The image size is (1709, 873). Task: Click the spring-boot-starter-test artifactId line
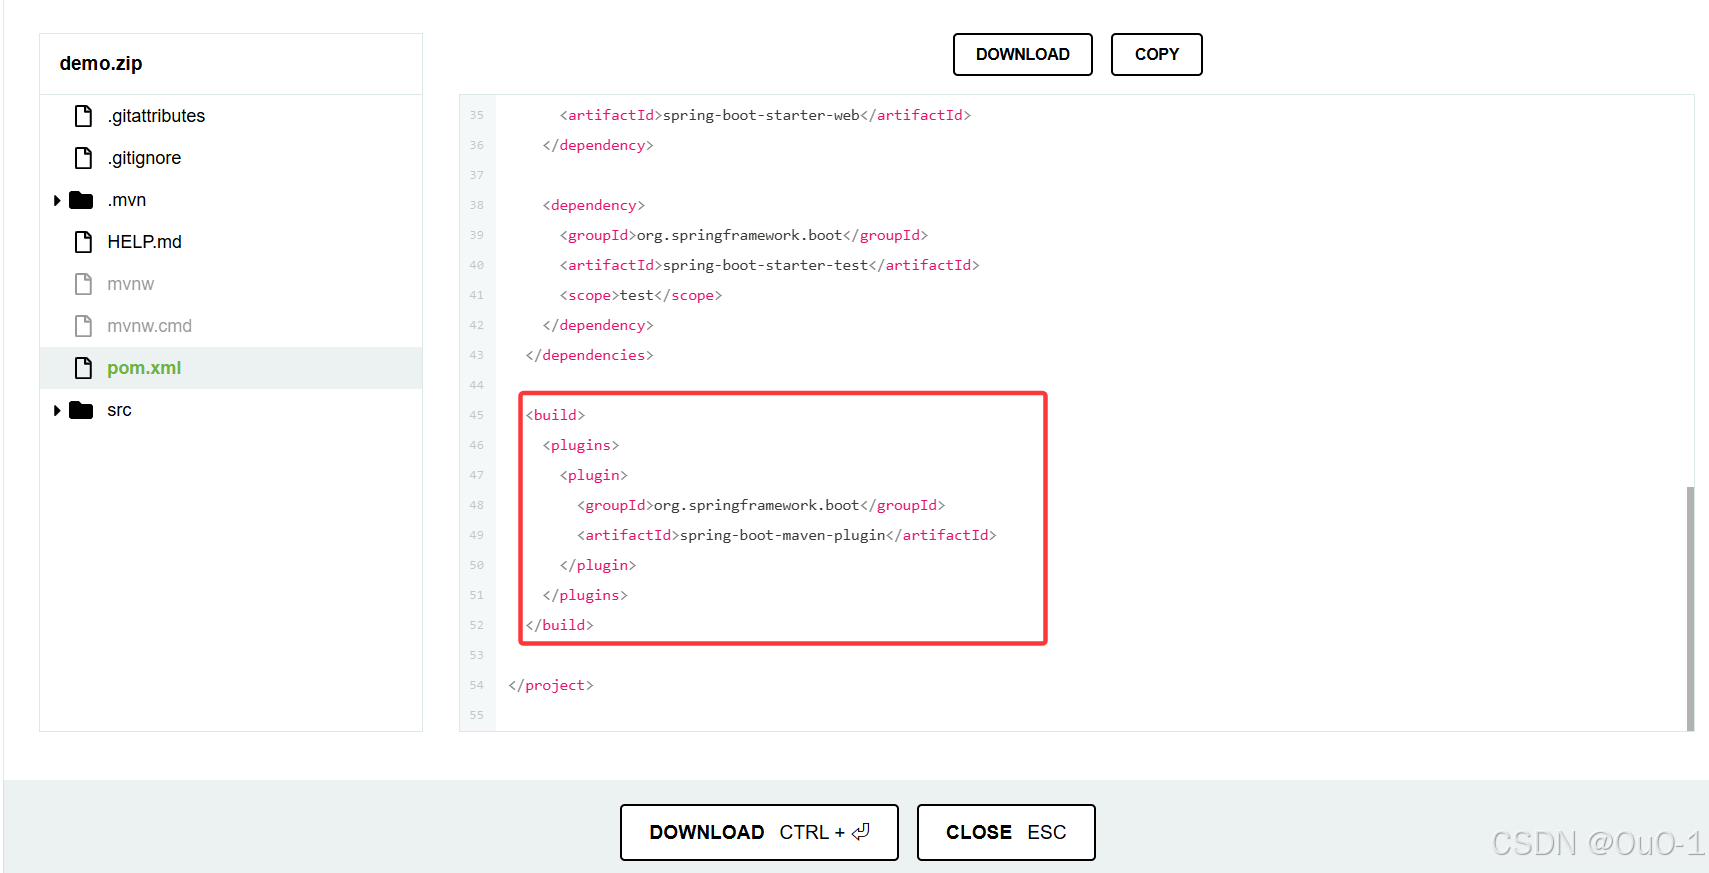click(x=770, y=265)
